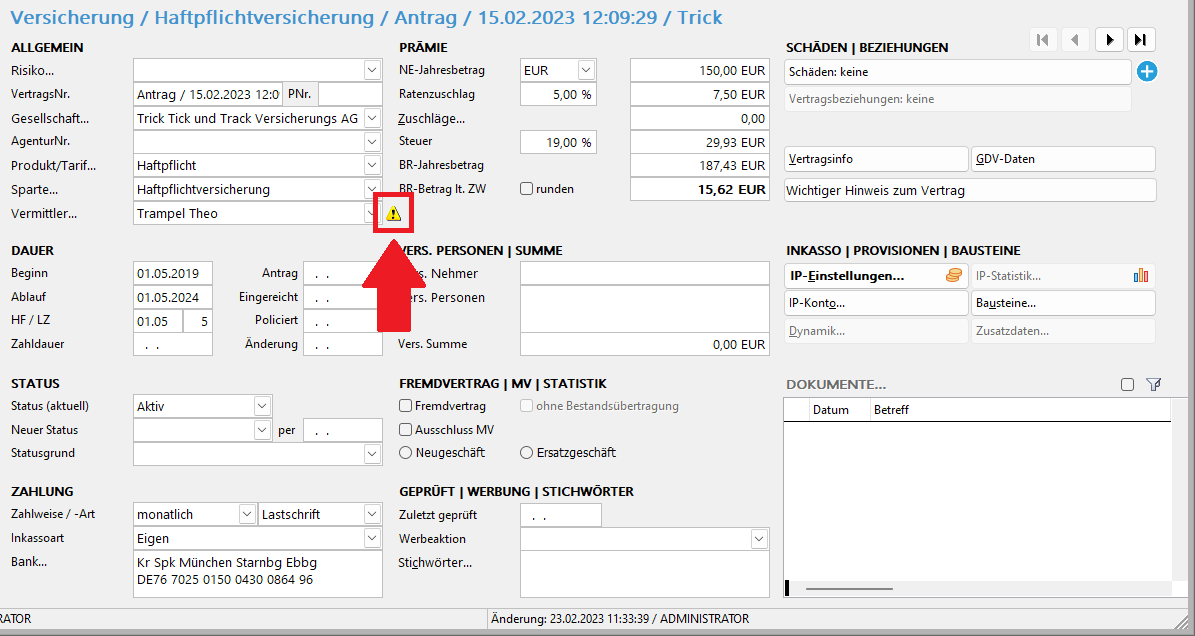Add a new Schaden with the blue plus icon

[x=1147, y=71]
